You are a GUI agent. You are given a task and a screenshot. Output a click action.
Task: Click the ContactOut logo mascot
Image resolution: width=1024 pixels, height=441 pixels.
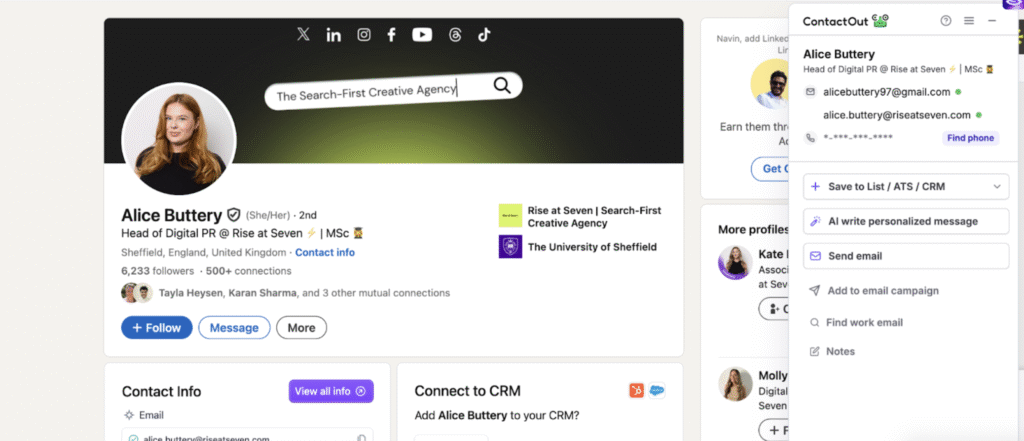tap(880, 21)
